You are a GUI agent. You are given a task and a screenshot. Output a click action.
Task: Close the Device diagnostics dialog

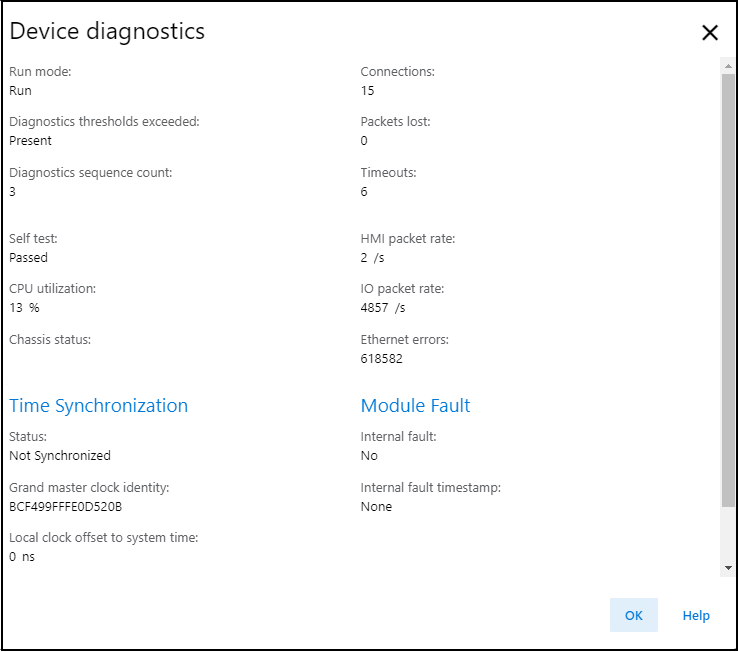pos(710,33)
